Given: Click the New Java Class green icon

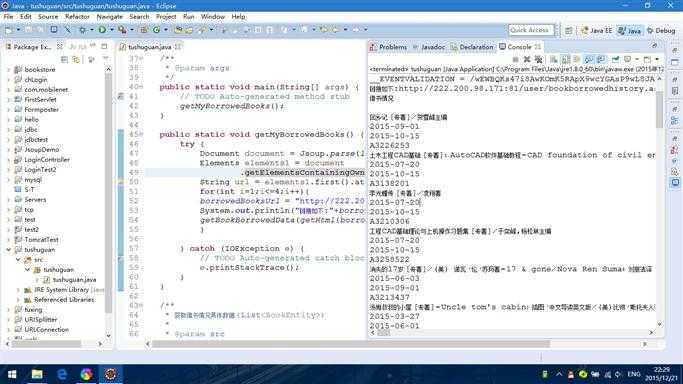Looking at the screenshot, I should click(x=156, y=30).
